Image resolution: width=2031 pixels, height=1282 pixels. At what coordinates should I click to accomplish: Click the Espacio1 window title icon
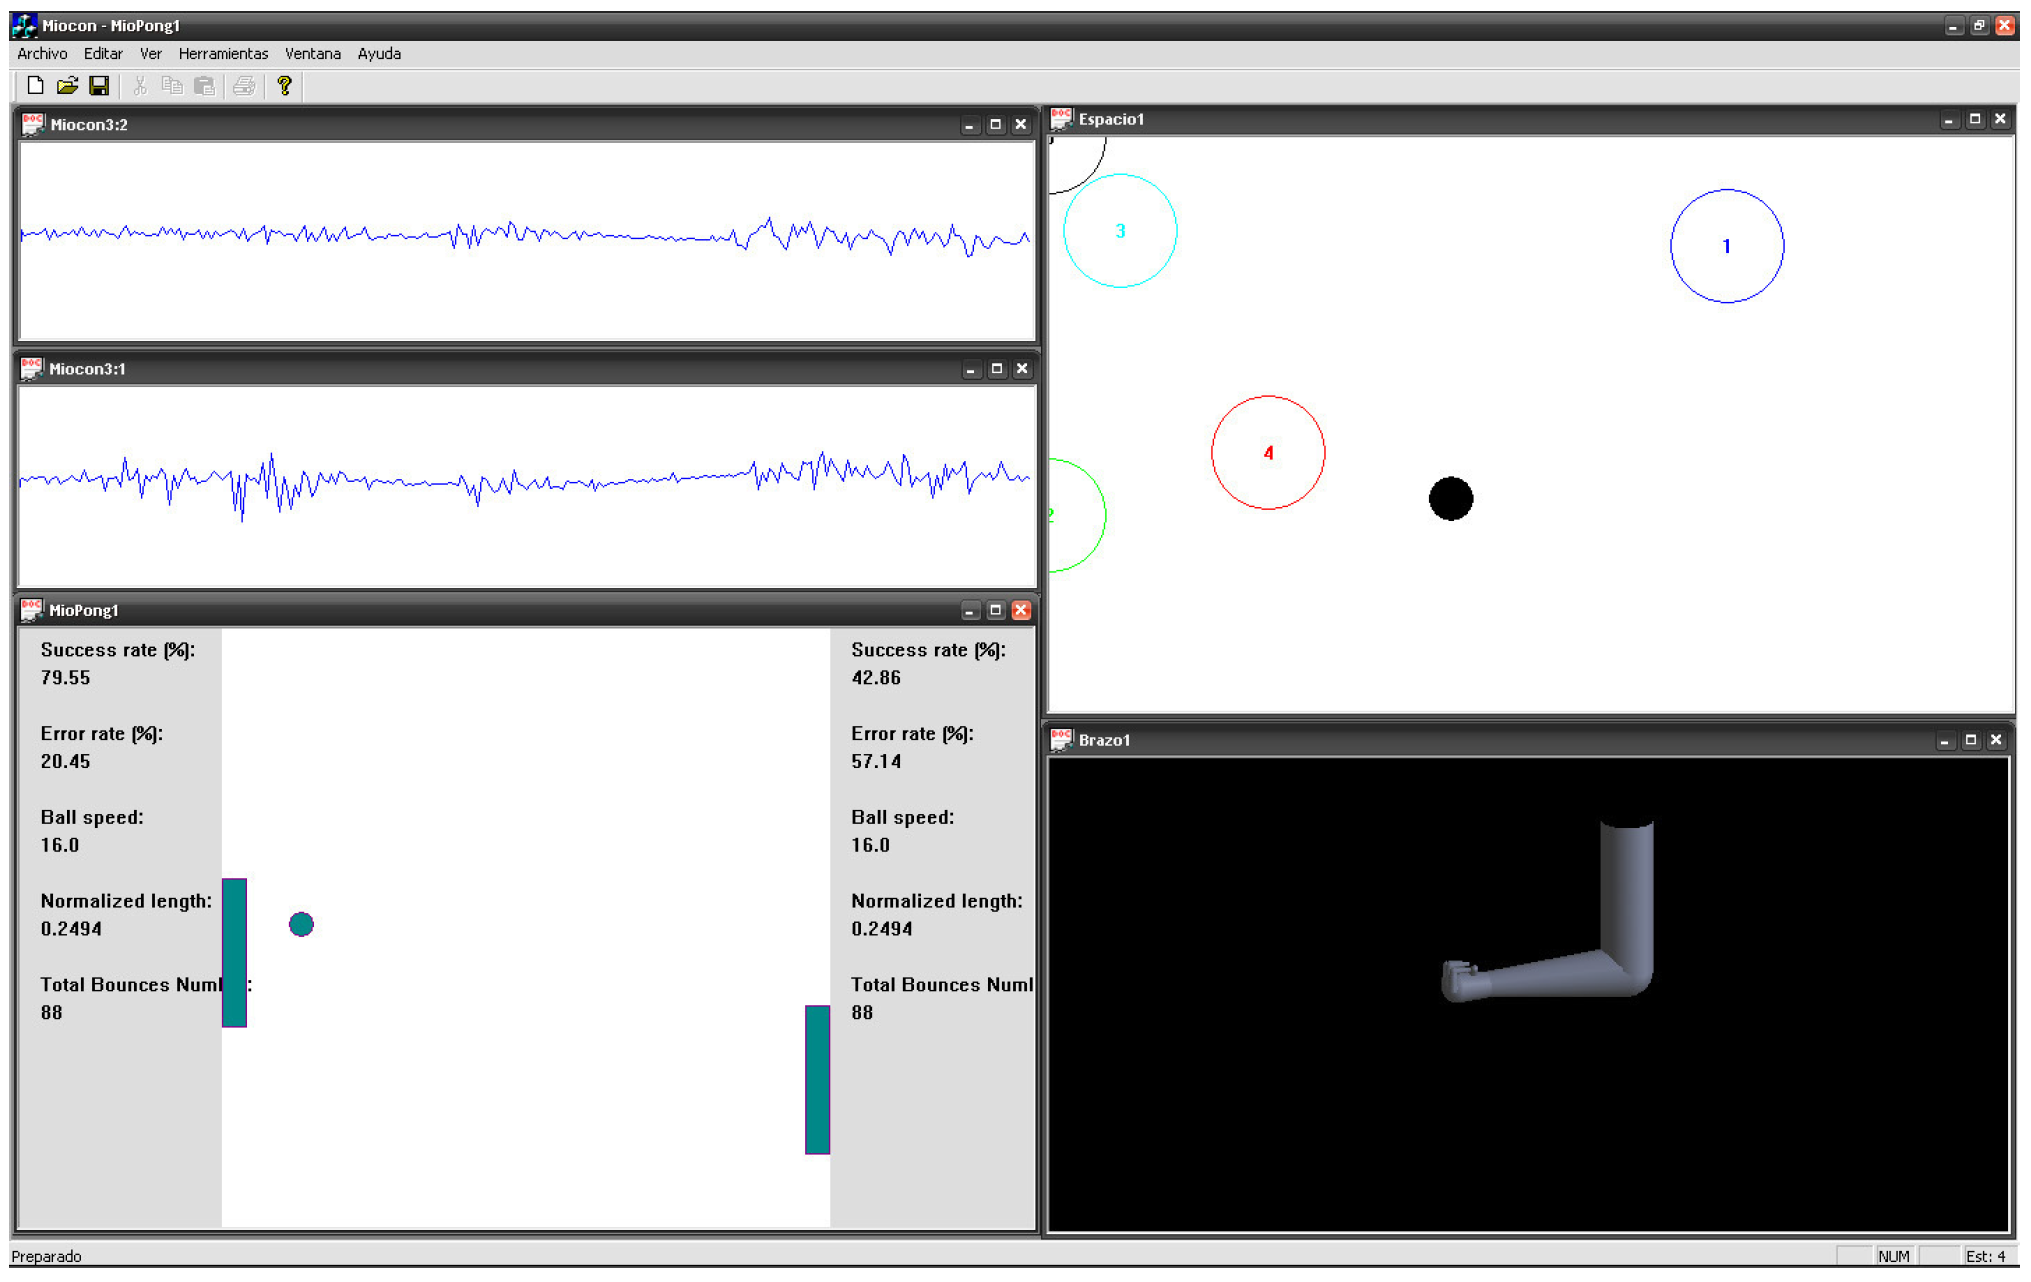tap(1061, 119)
